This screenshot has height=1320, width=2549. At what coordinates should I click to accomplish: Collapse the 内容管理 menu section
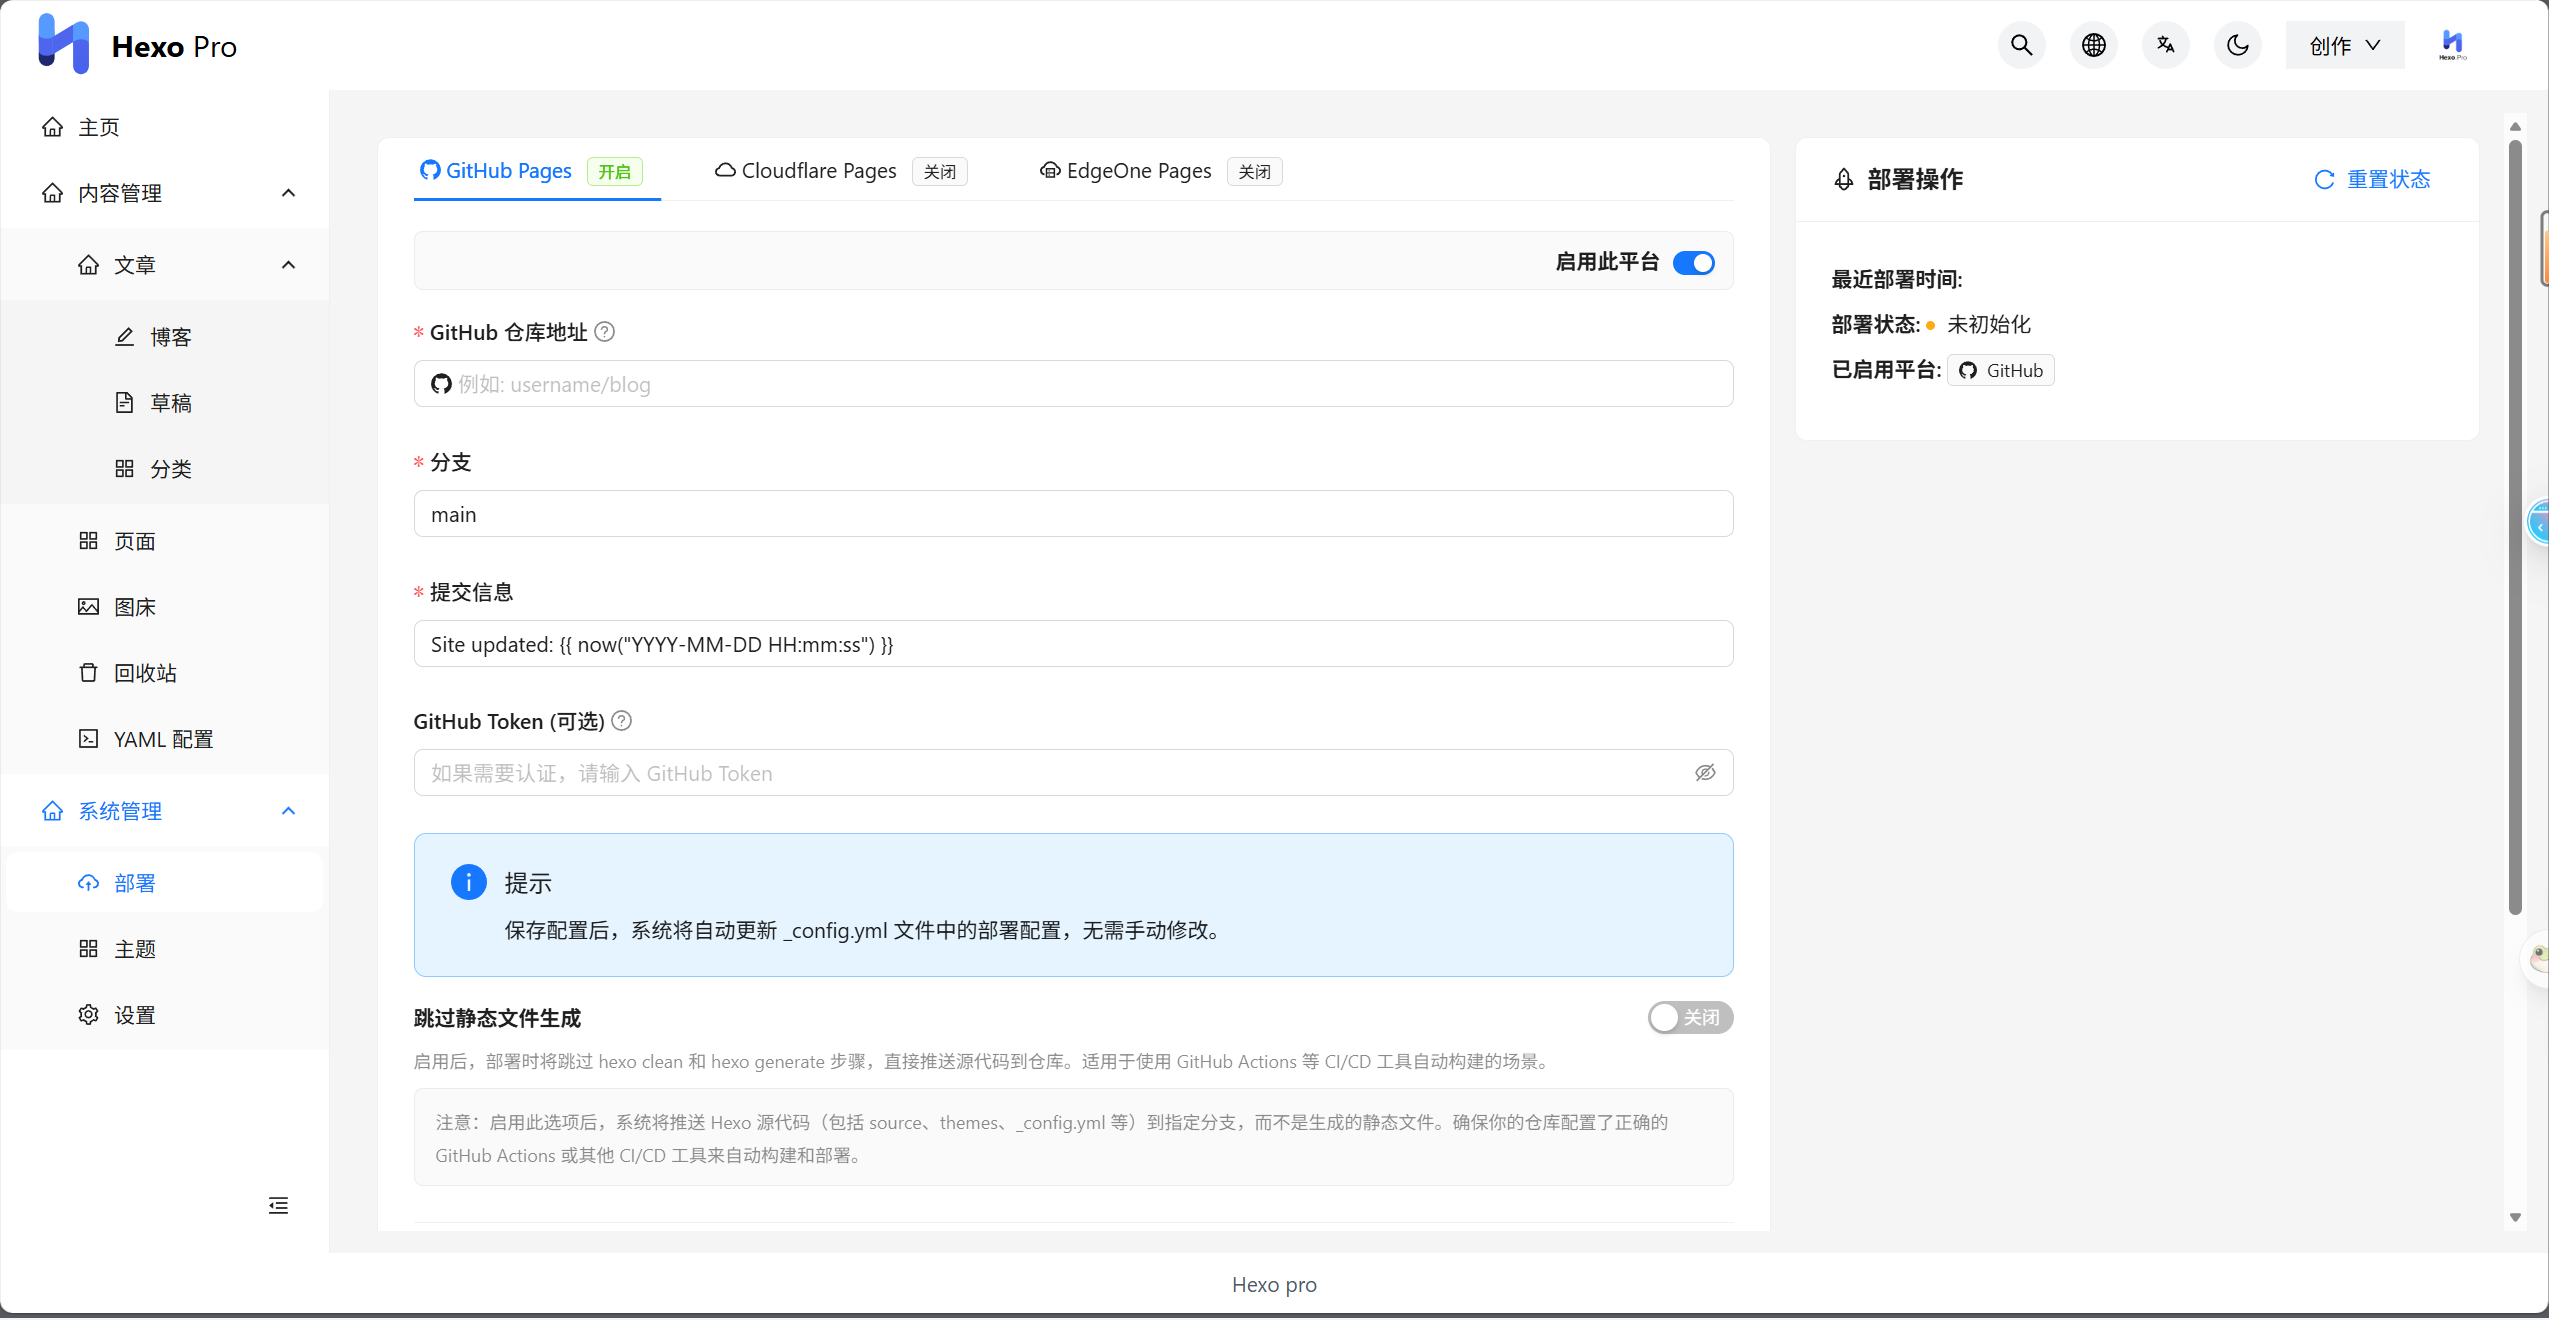[166, 193]
